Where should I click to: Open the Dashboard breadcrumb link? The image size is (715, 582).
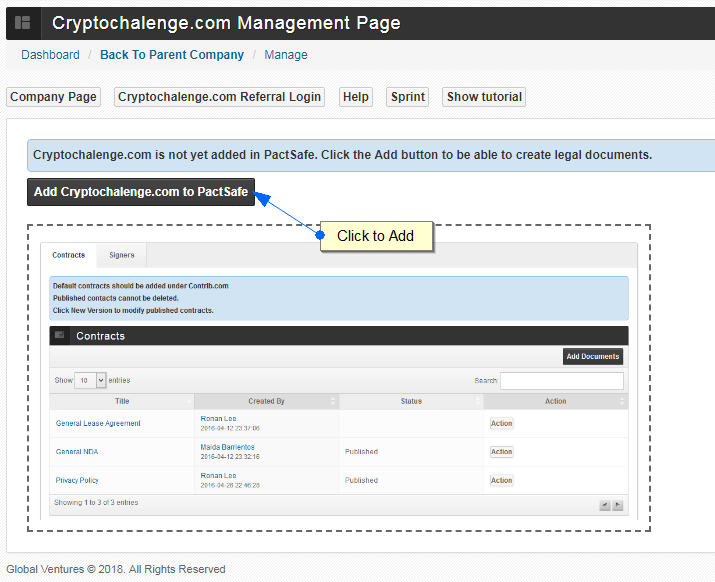point(50,55)
